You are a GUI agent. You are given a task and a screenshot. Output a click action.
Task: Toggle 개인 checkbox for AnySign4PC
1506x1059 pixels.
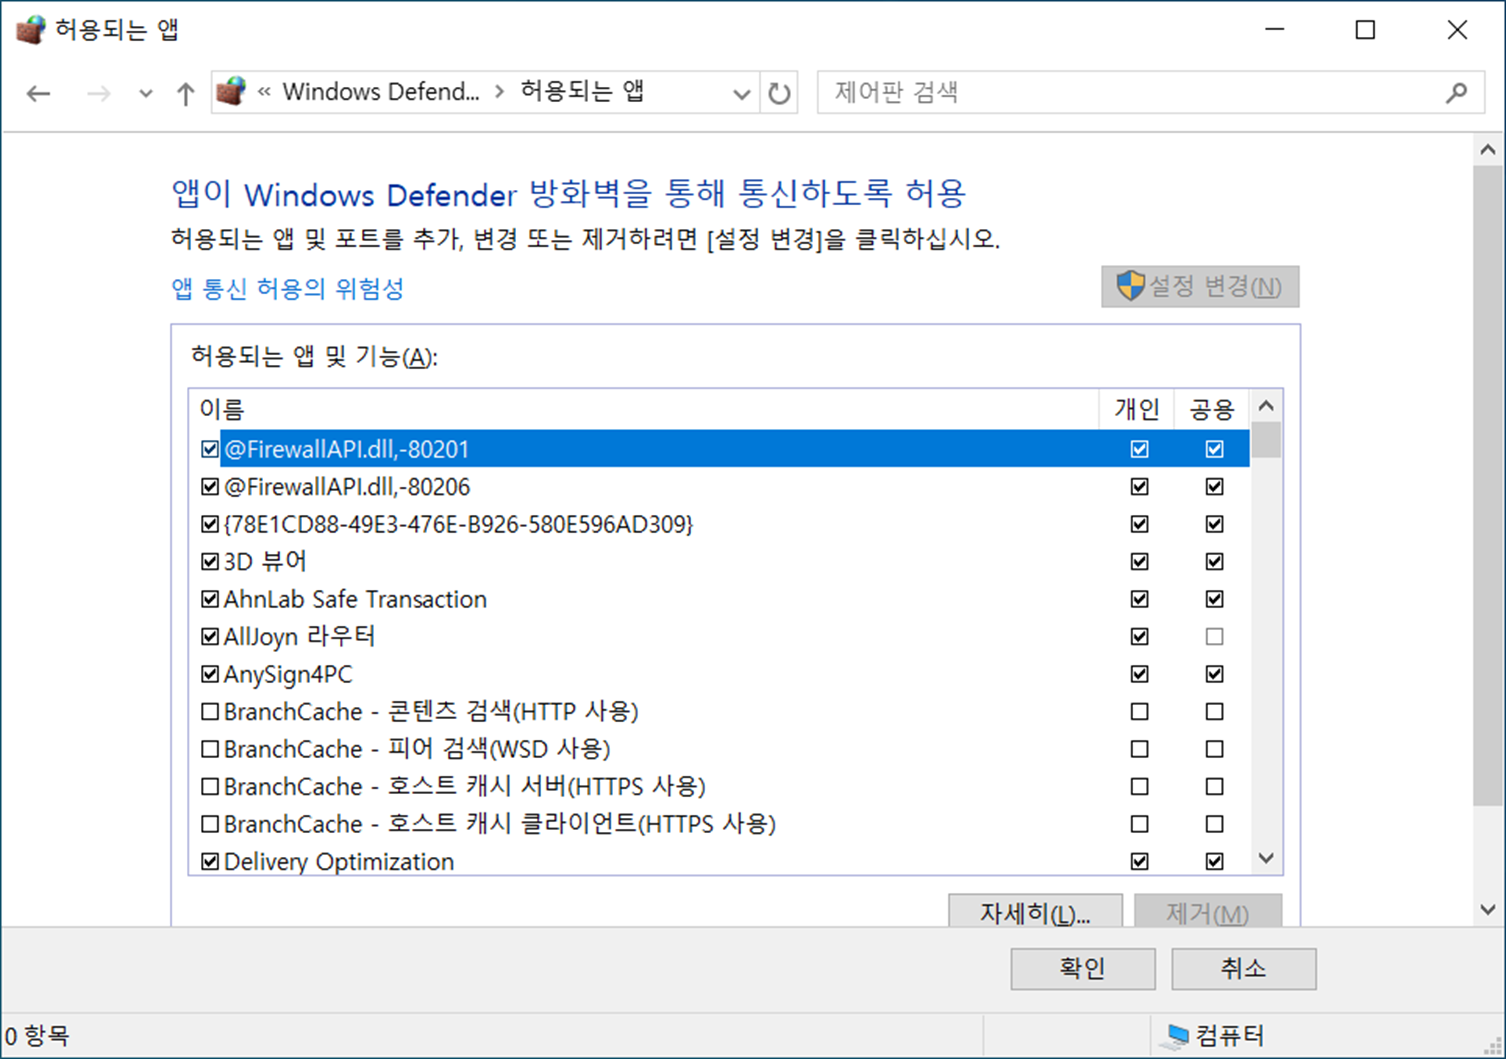point(1139,674)
